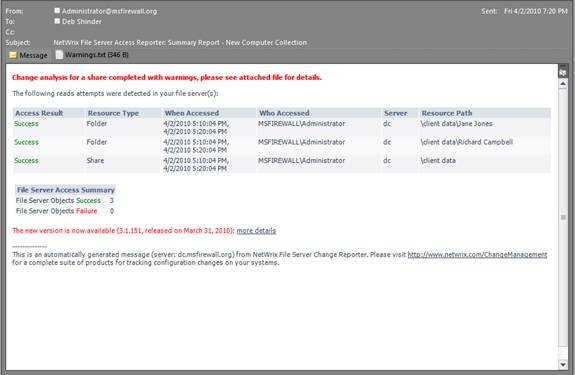Click the File Server Access Summary heading
The width and height of the screenshot is (575, 375).
(x=66, y=190)
